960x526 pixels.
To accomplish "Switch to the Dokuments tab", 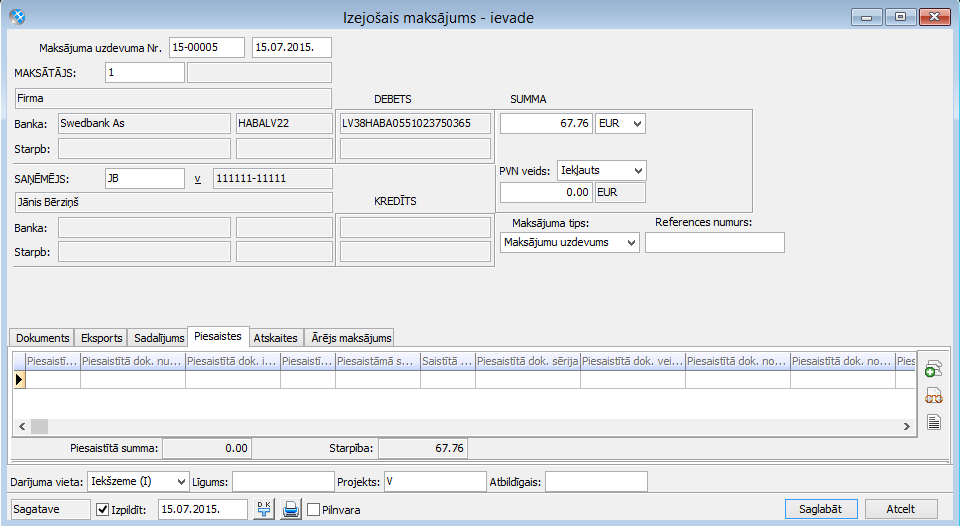I will coord(42,338).
